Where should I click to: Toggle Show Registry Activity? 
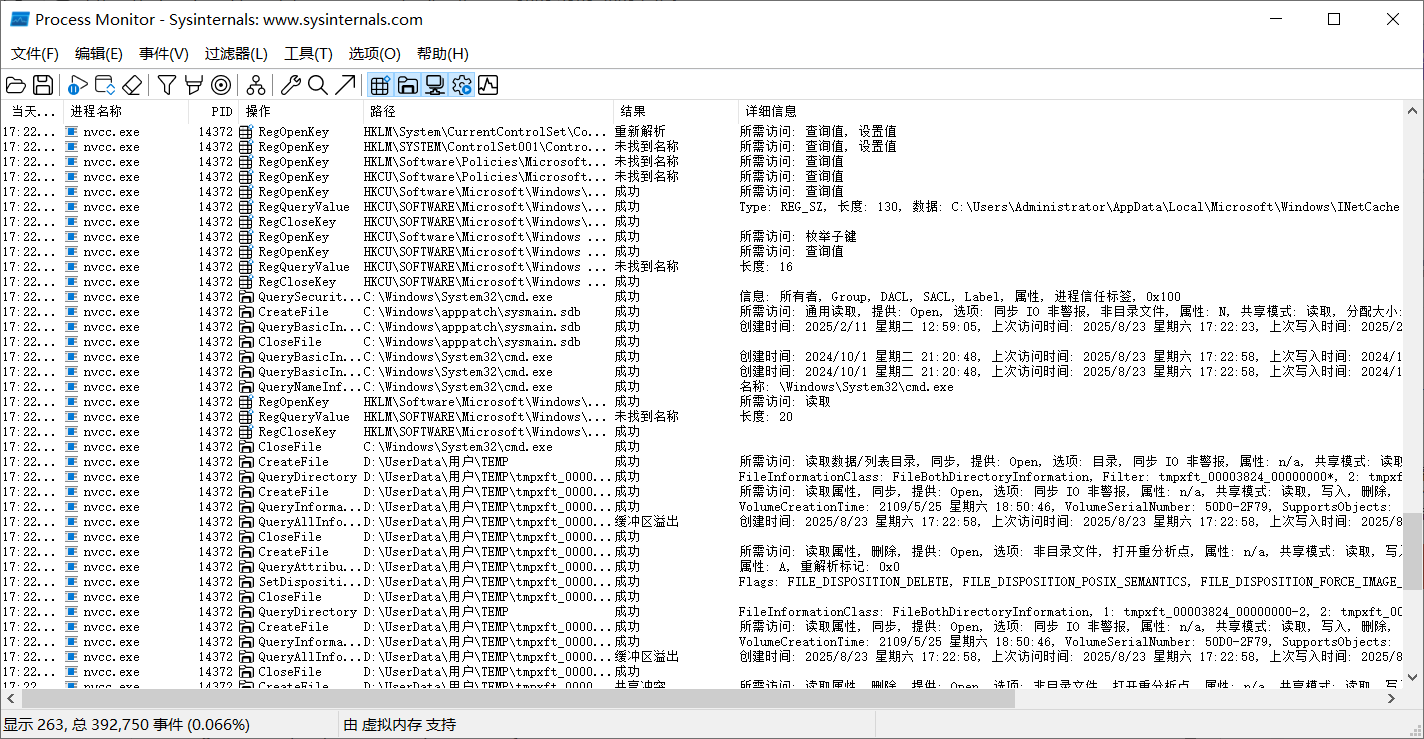click(380, 85)
